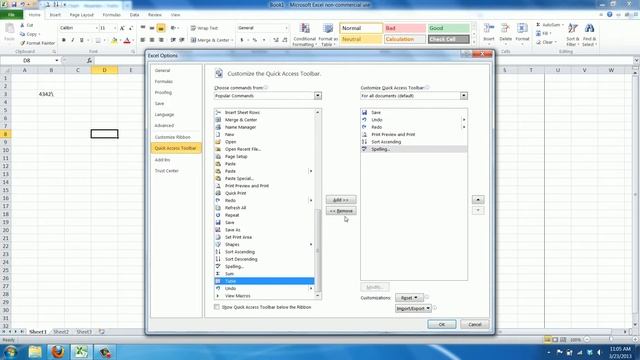This screenshot has width=640, height=360.
Task: Apply bold formatting in the ribbon
Action: pyautogui.click(x=64, y=40)
